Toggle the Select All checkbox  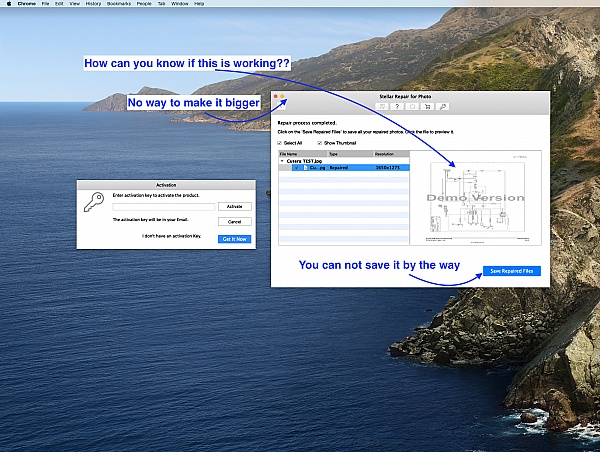coord(280,143)
